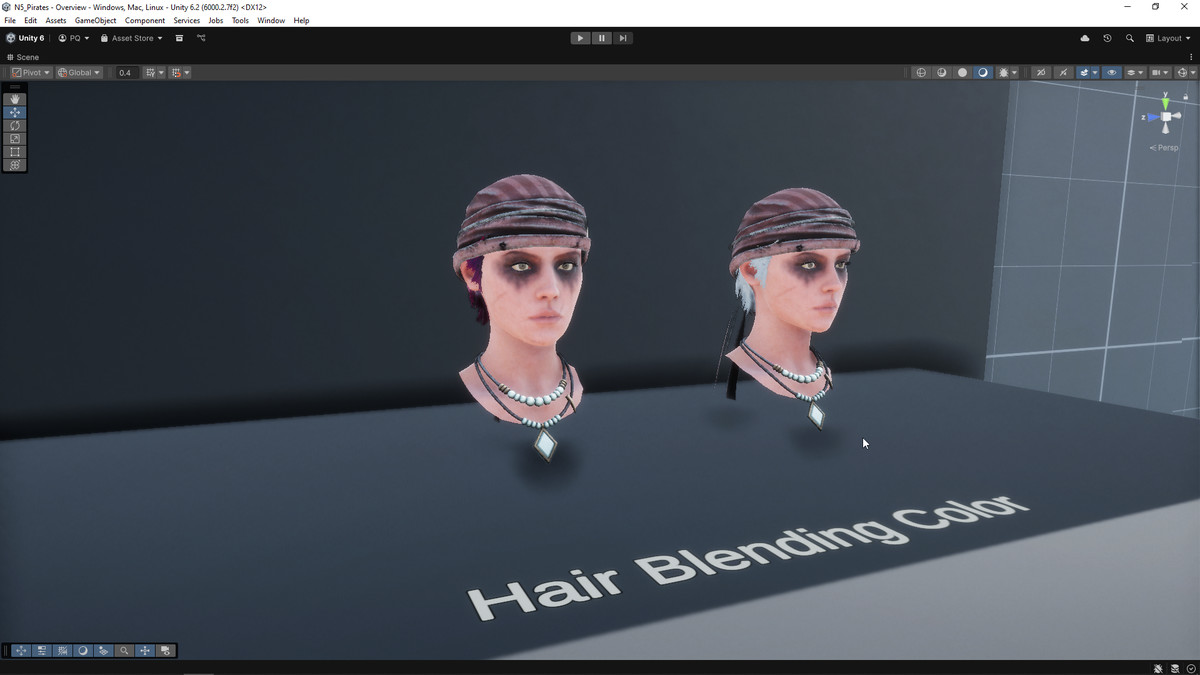
Task: Select the Rotate tool
Action: click(x=15, y=126)
